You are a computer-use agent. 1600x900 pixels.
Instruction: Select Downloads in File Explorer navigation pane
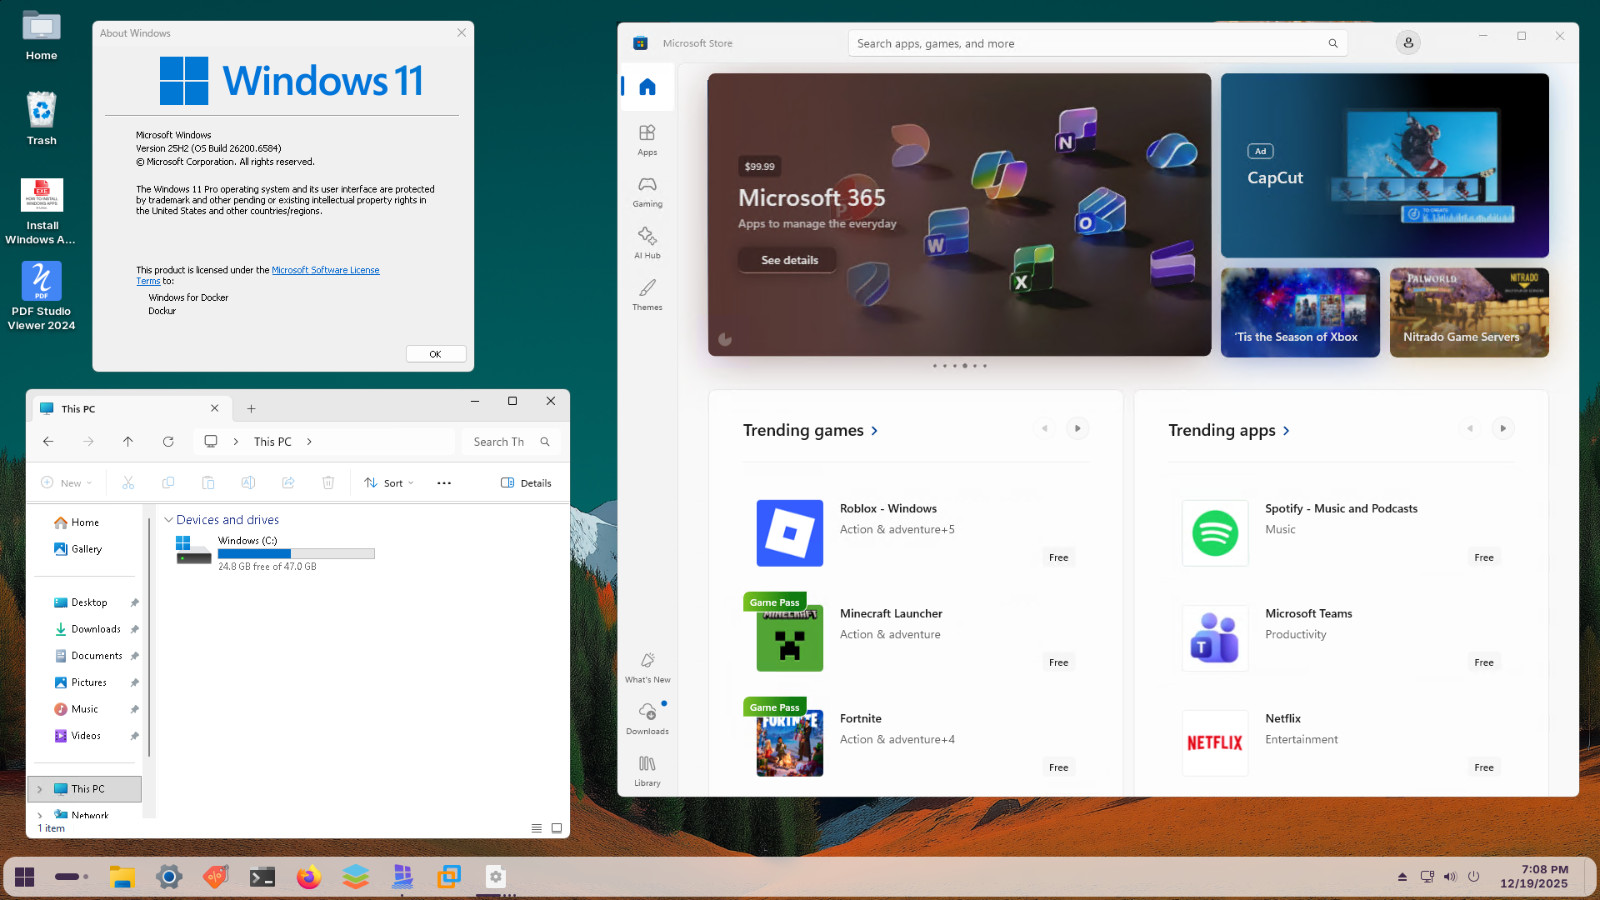tap(95, 629)
